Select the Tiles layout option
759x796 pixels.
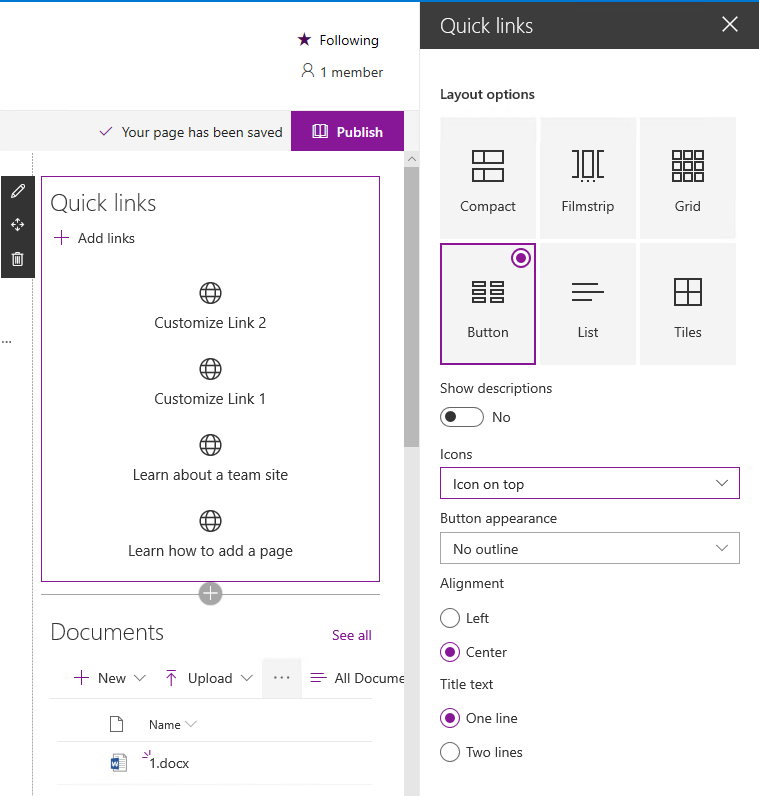[x=687, y=304]
